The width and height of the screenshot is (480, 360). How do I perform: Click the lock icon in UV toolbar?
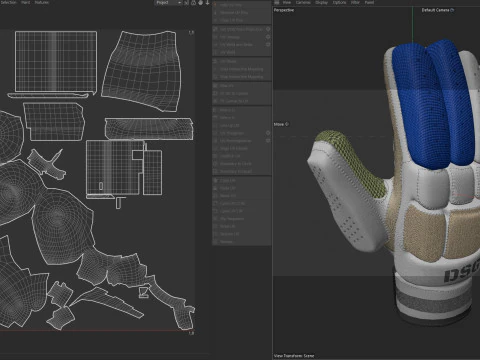[194, 3]
